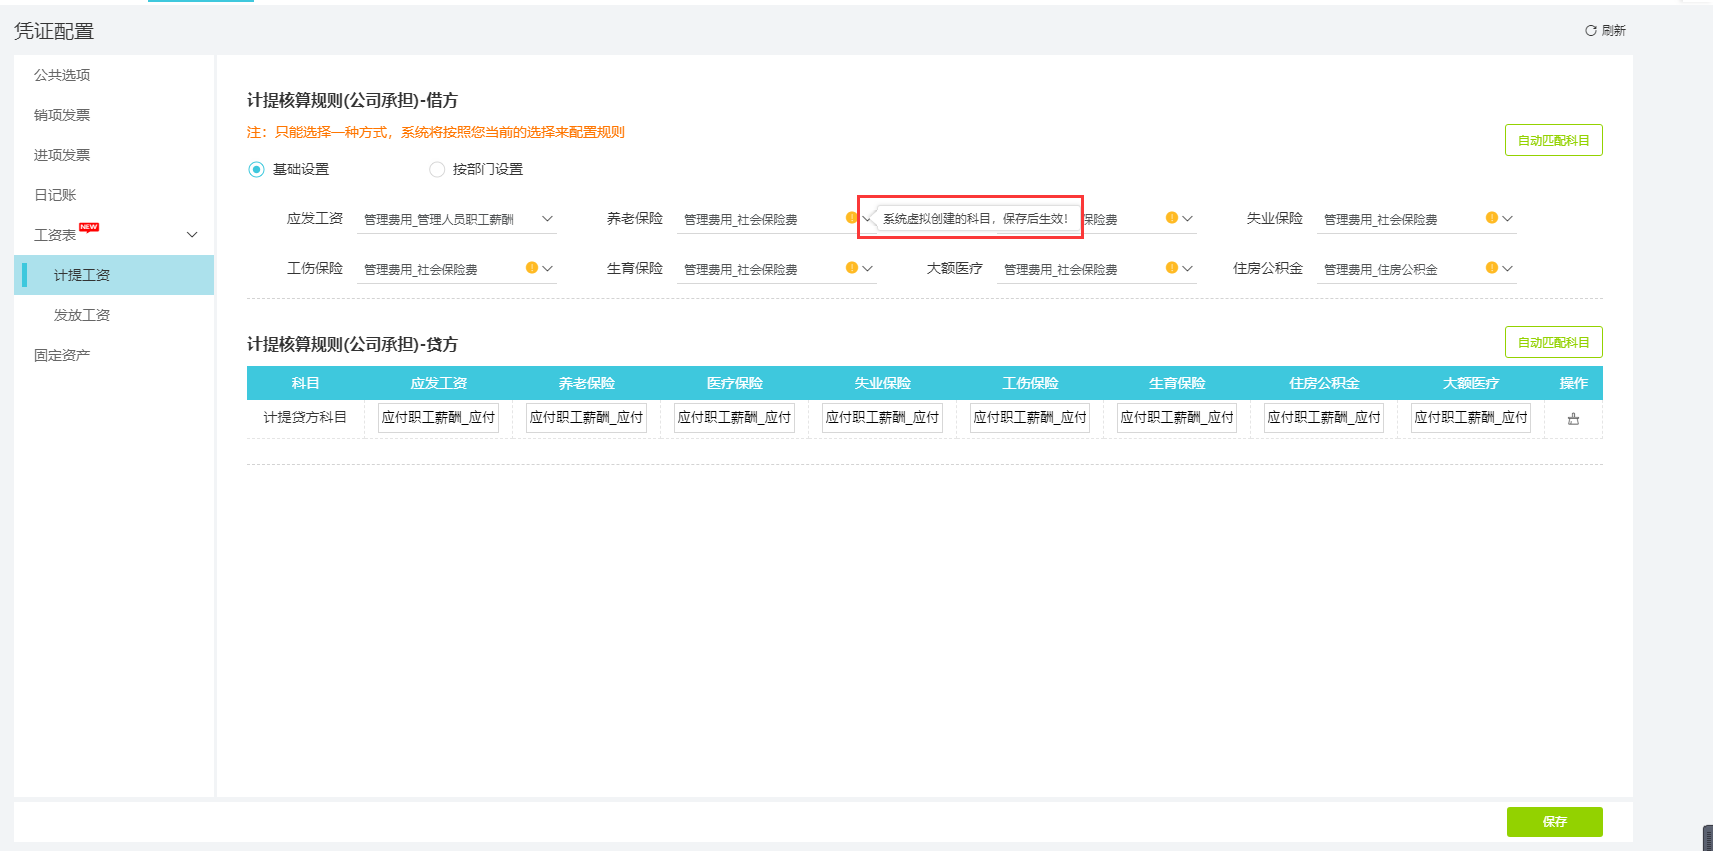Click warning icon in 生育保险 field
This screenshot has width=1713, height=851.
point(851,268)
